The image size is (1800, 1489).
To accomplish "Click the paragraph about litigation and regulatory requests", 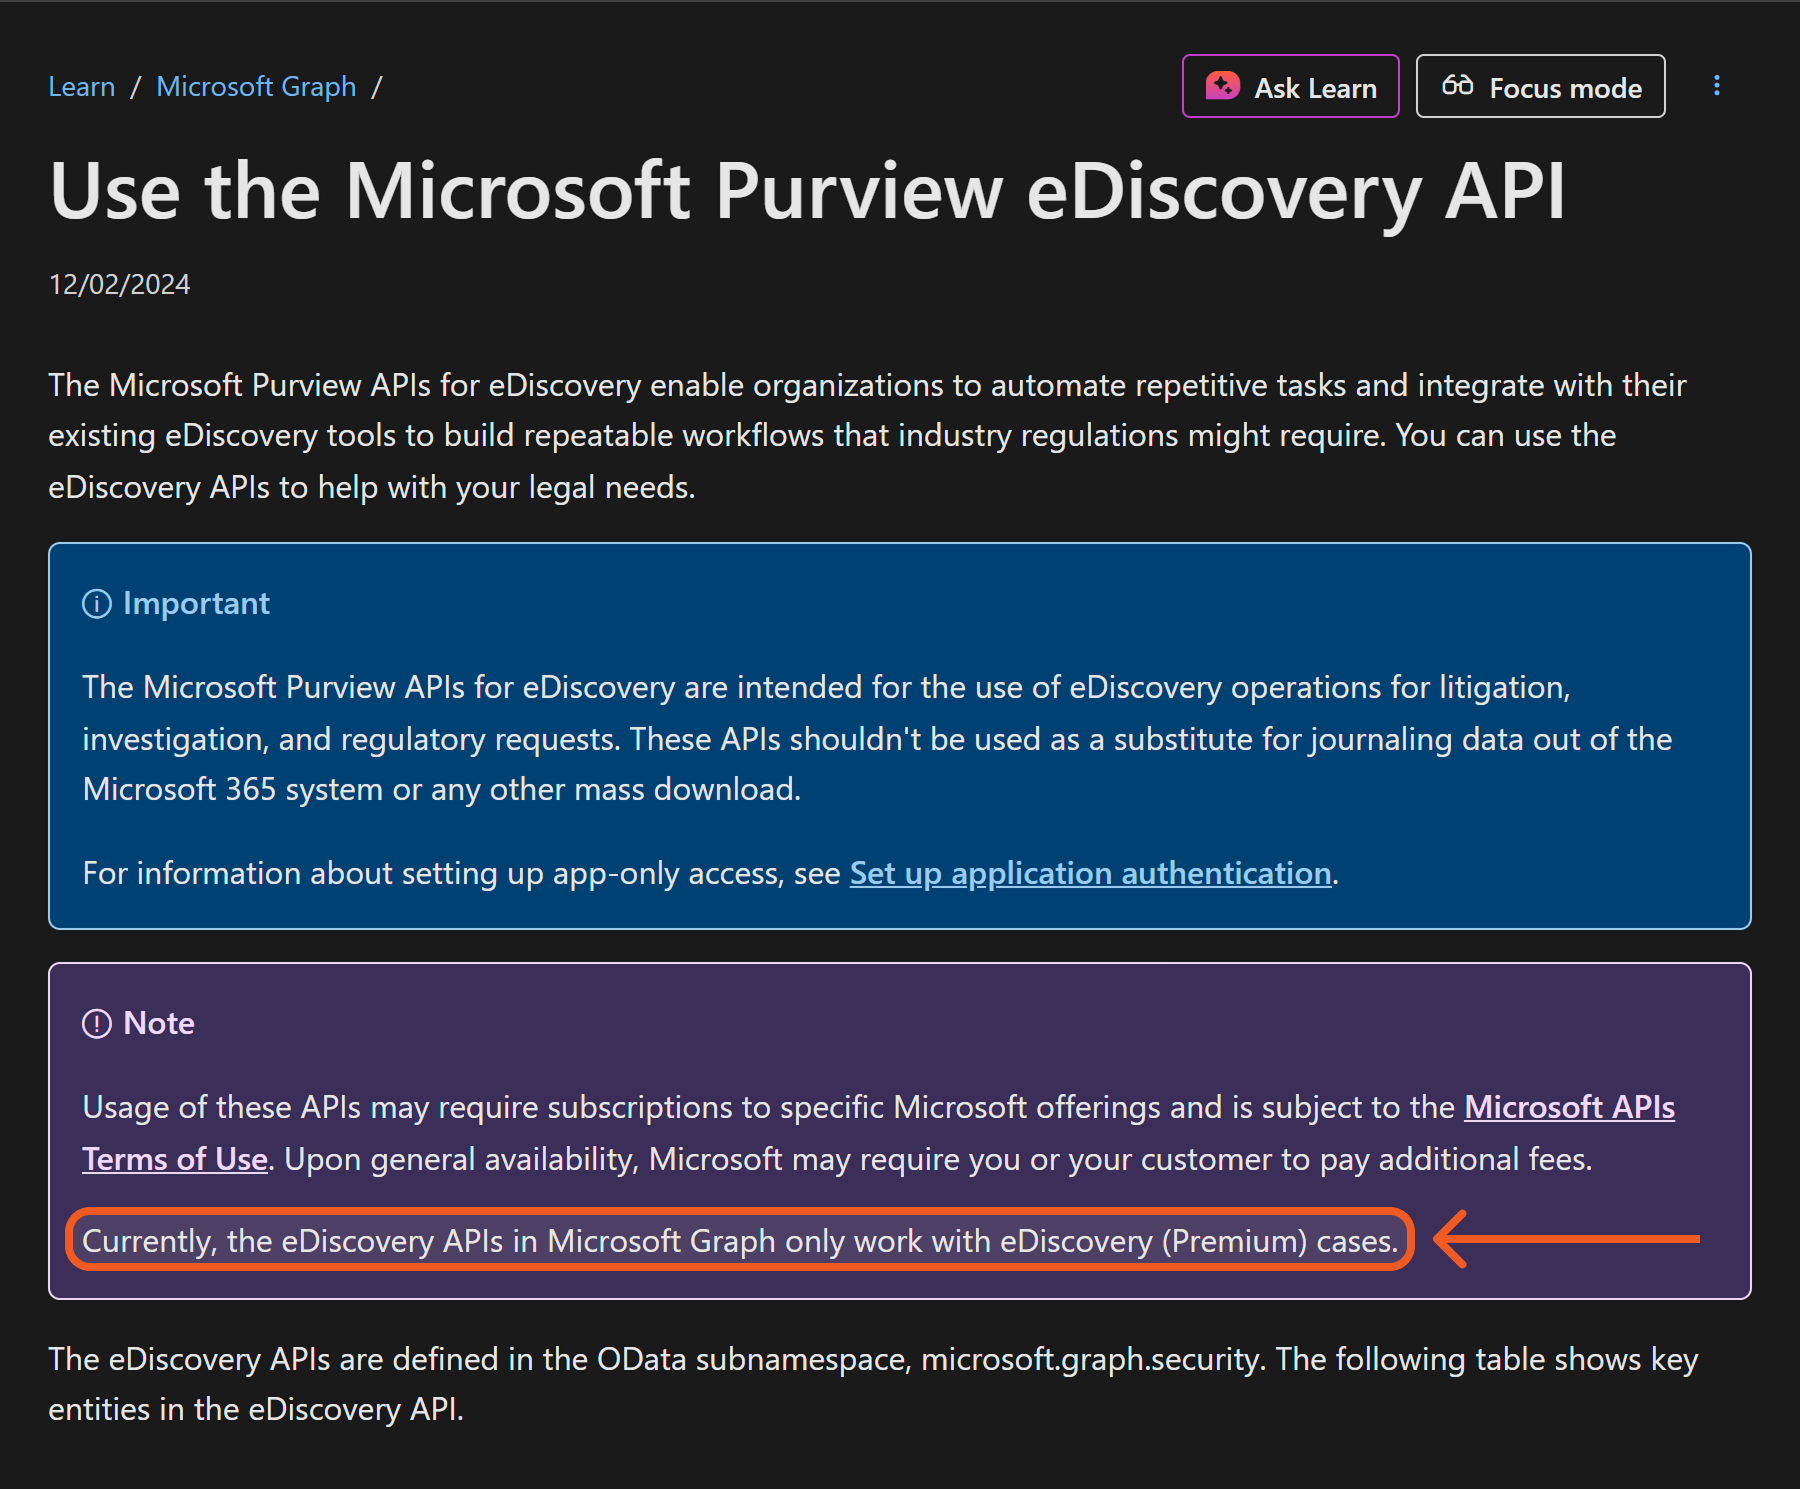I will tap(877, 738).
